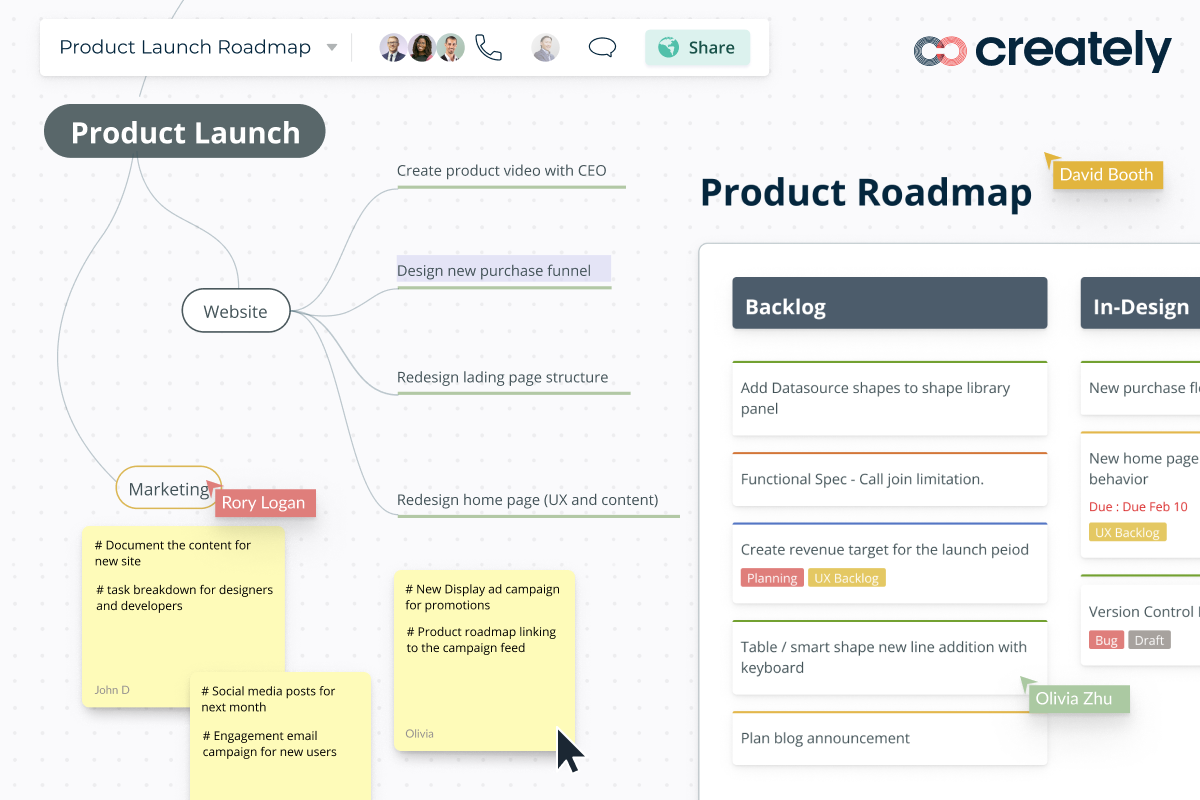
Task: Click the first collaborator avatar
Action: (393, 48)
